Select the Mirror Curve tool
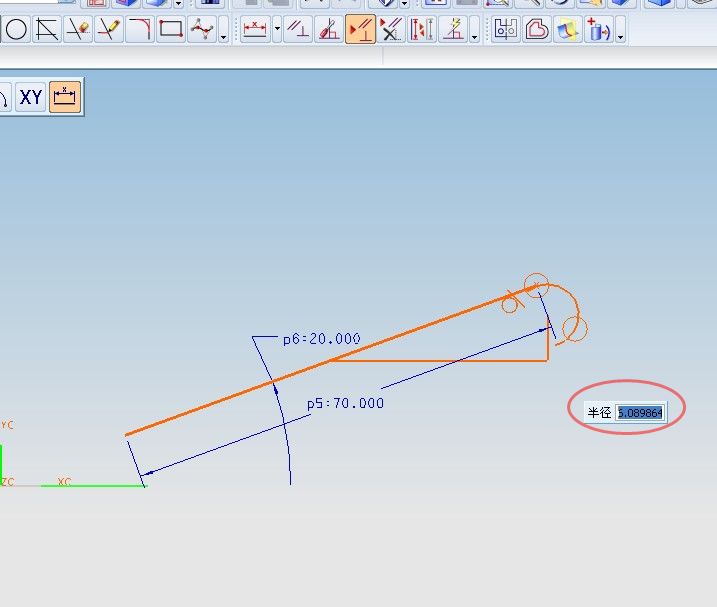717x607 pixels. [505, 30]
